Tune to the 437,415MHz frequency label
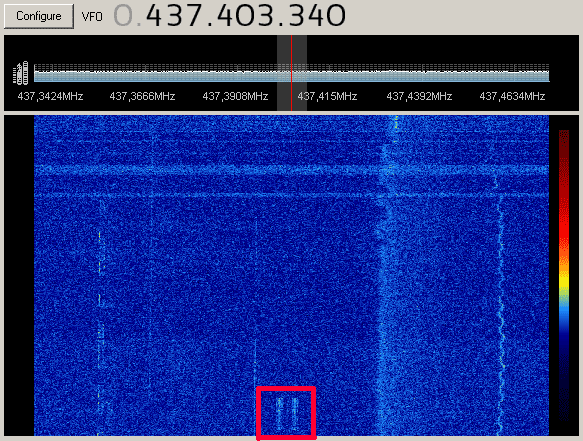Image resolution: width=583 pixels, height=441 pixels. (x=327, y=96)
